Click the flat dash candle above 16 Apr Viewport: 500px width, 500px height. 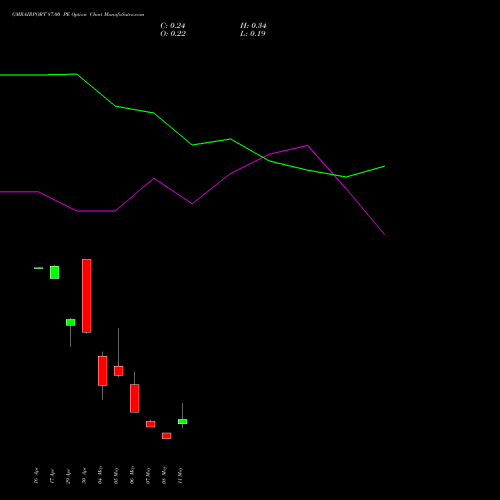coord(39,268)
